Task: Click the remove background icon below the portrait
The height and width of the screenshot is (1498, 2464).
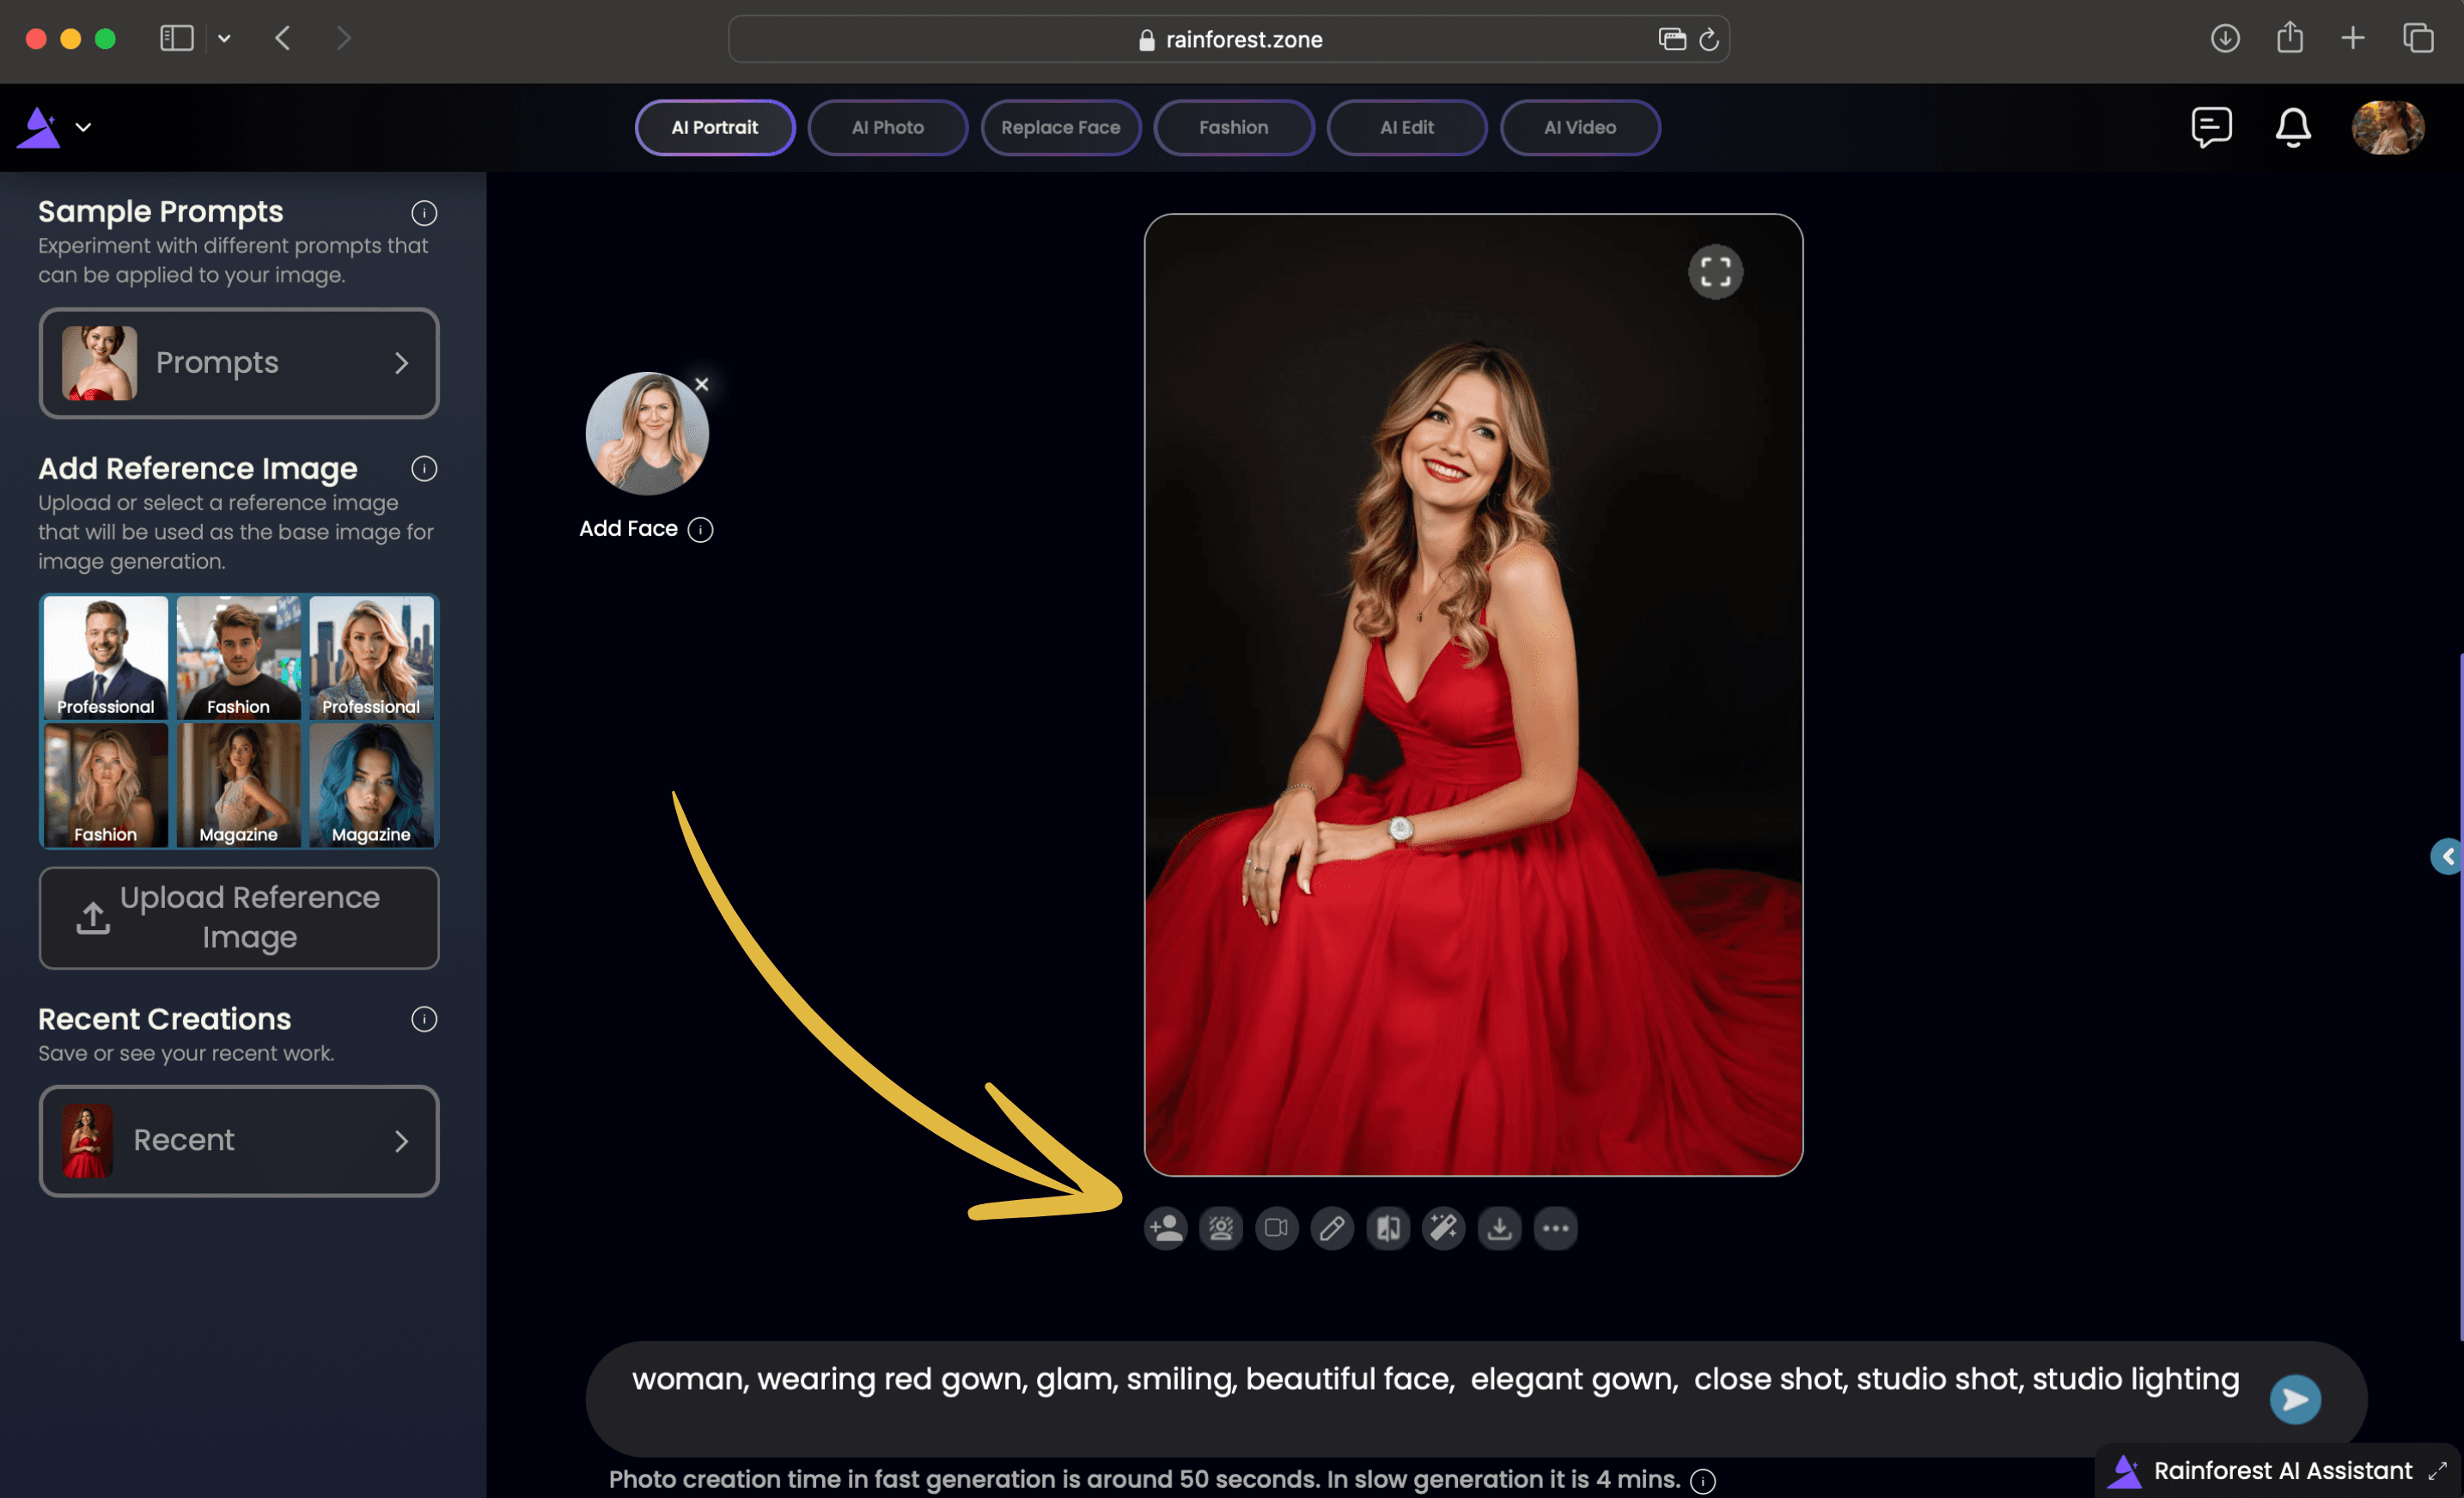Action: click(1221, 1228)
